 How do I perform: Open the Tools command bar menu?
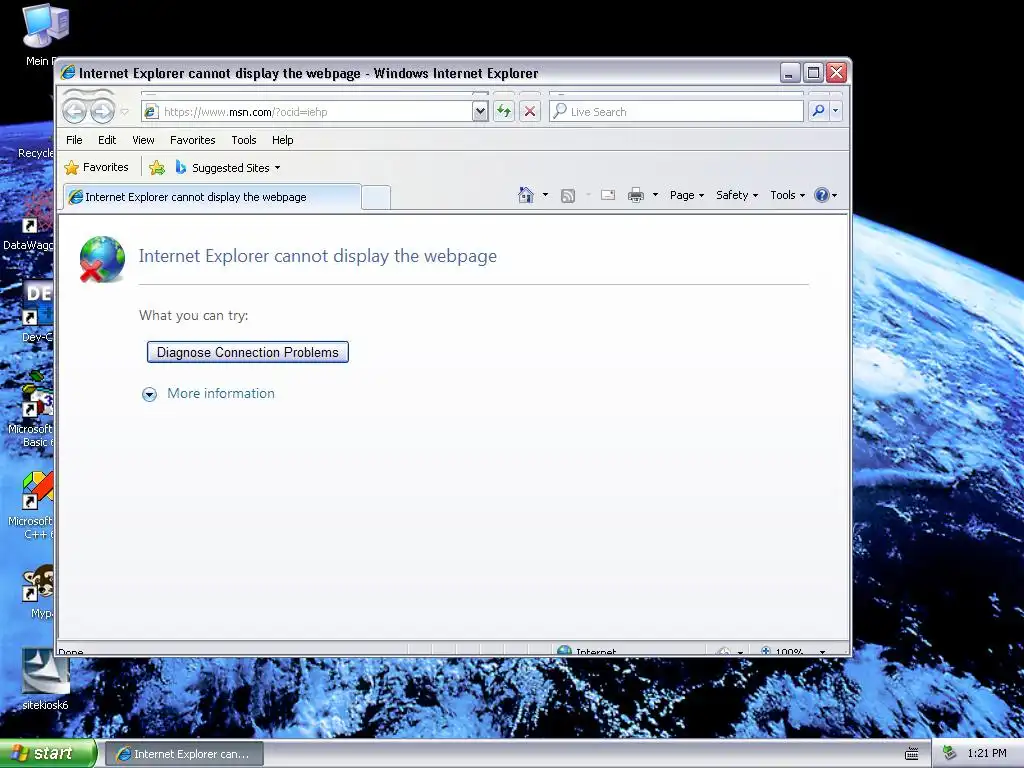[787, 195]
